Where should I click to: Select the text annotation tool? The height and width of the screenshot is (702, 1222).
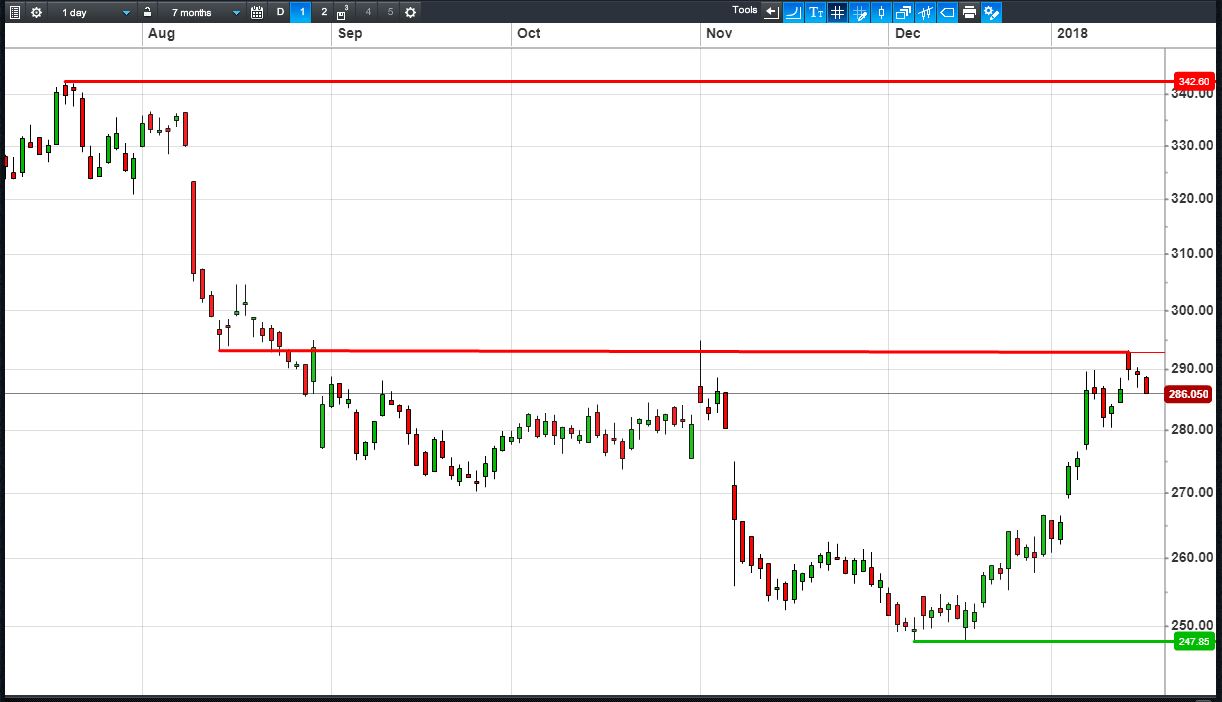tap(815, 12)
